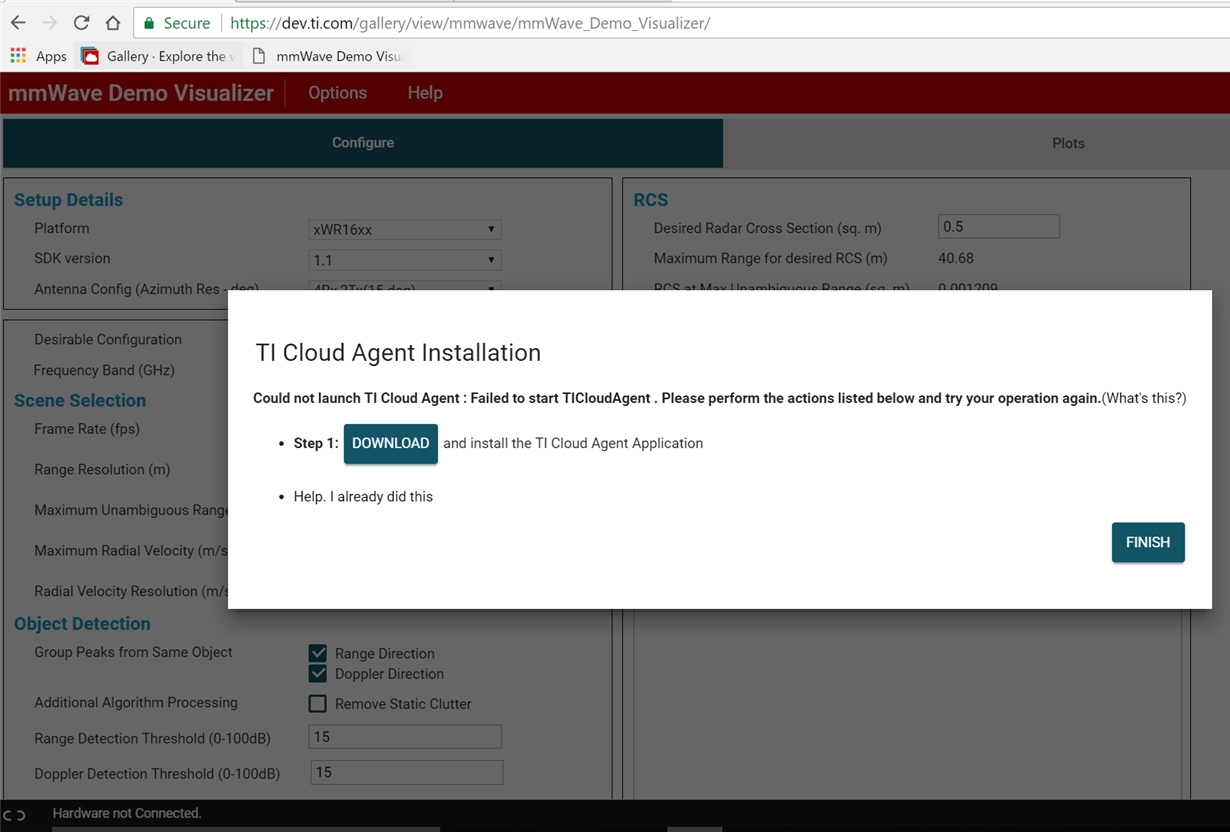
Task: Switch to the Configure tab
Action: [363, 143]
